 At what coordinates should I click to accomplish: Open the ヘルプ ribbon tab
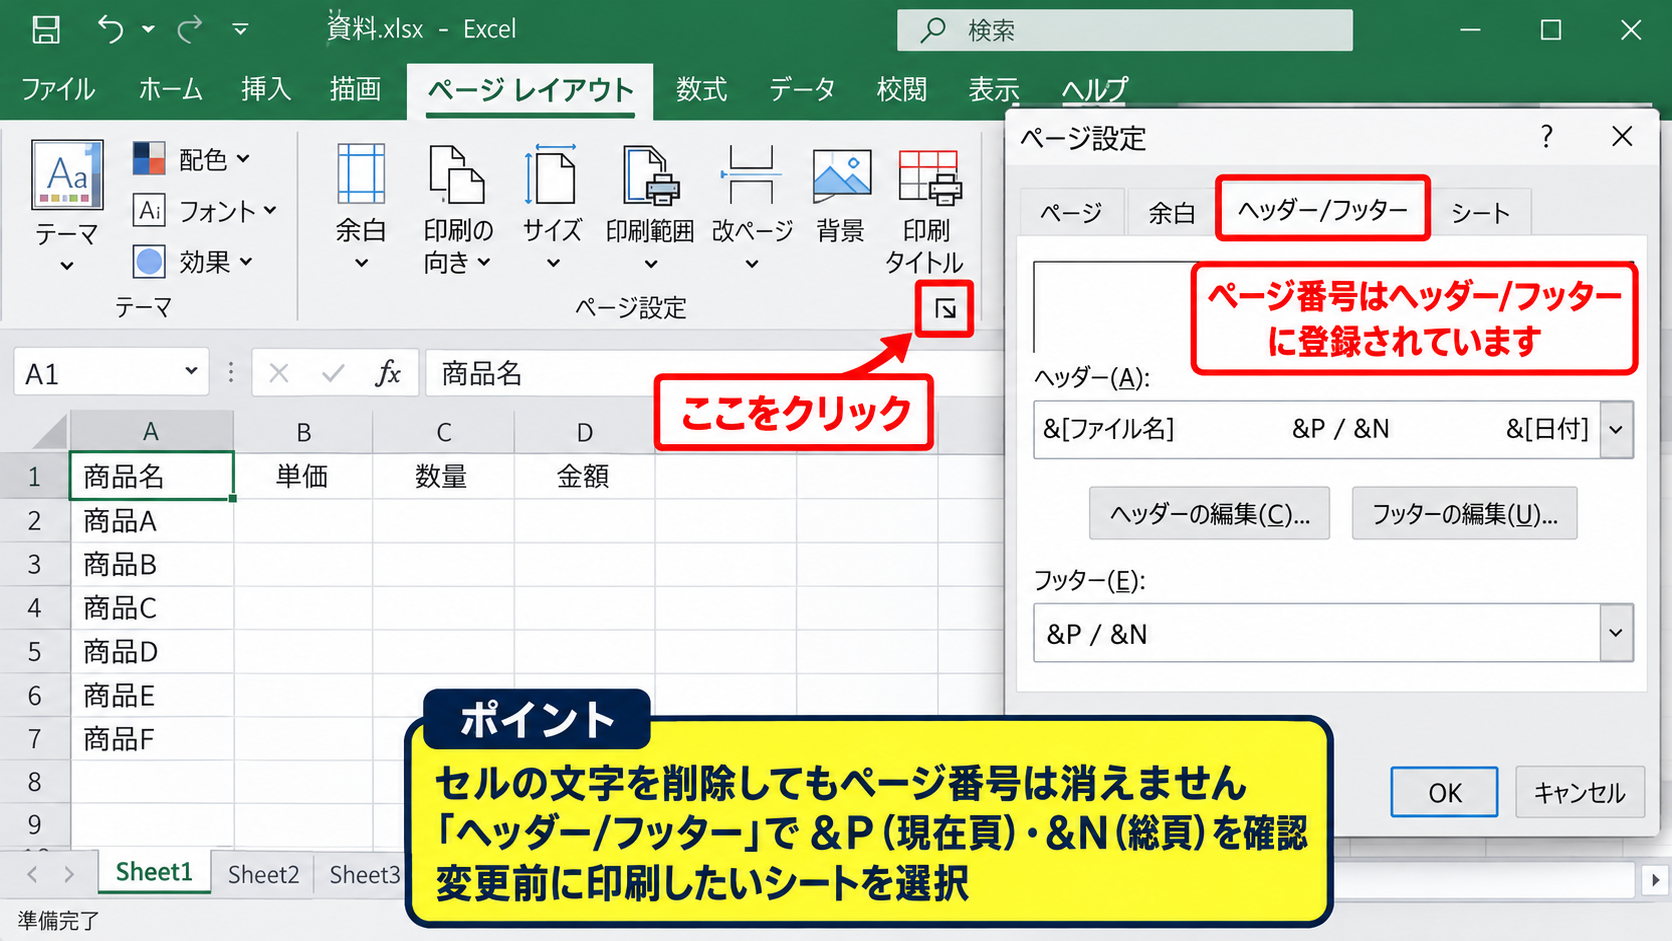click(1094, 90)
